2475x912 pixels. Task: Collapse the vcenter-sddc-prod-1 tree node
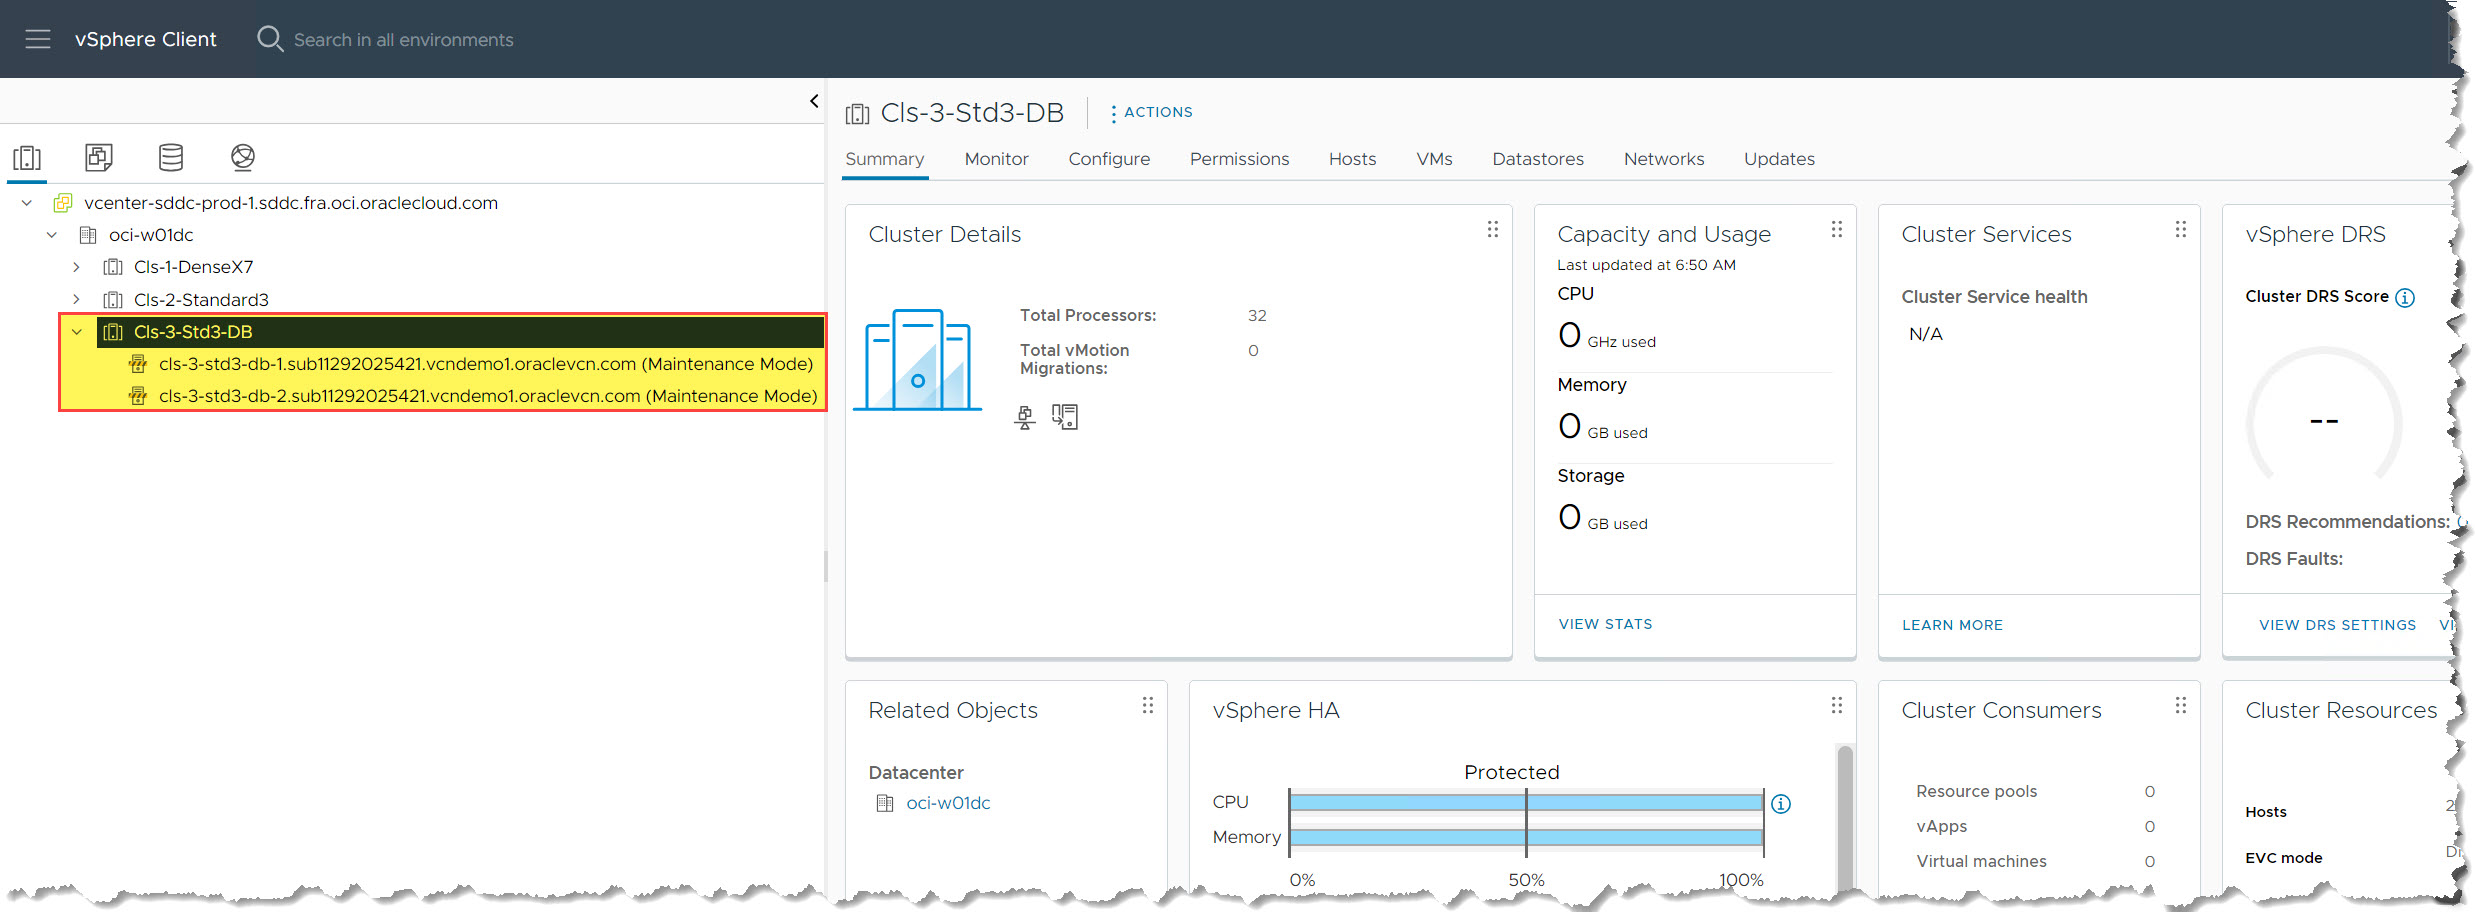pos(27,203)
